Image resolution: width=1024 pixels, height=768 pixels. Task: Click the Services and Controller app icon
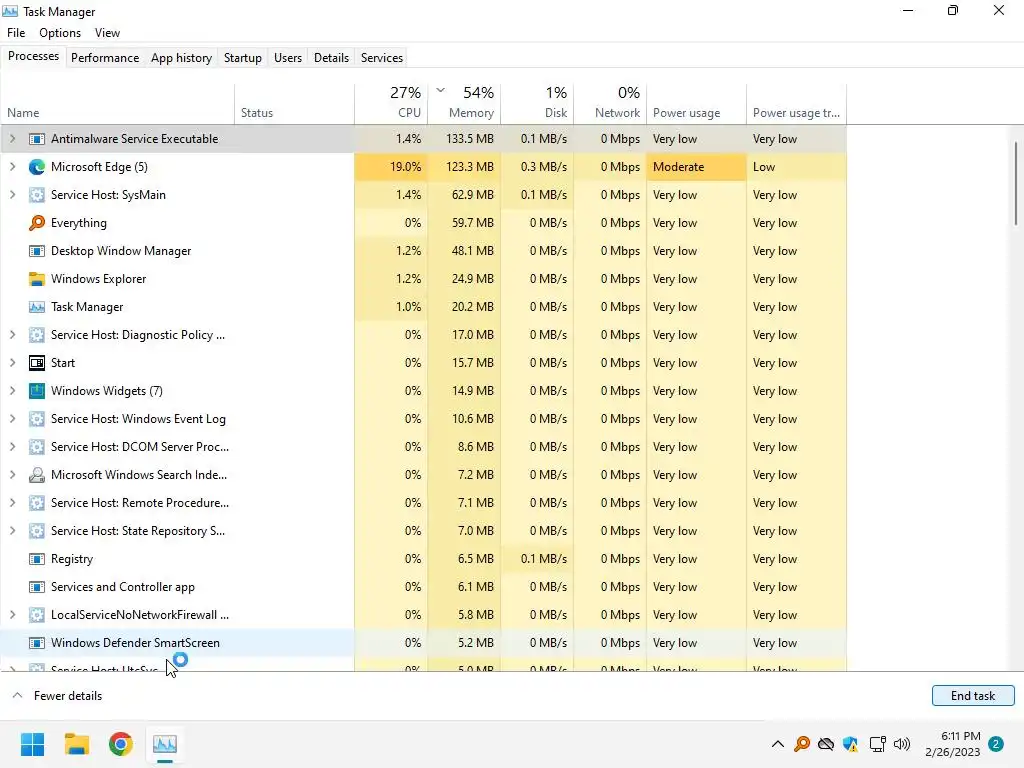click(37, 587)
